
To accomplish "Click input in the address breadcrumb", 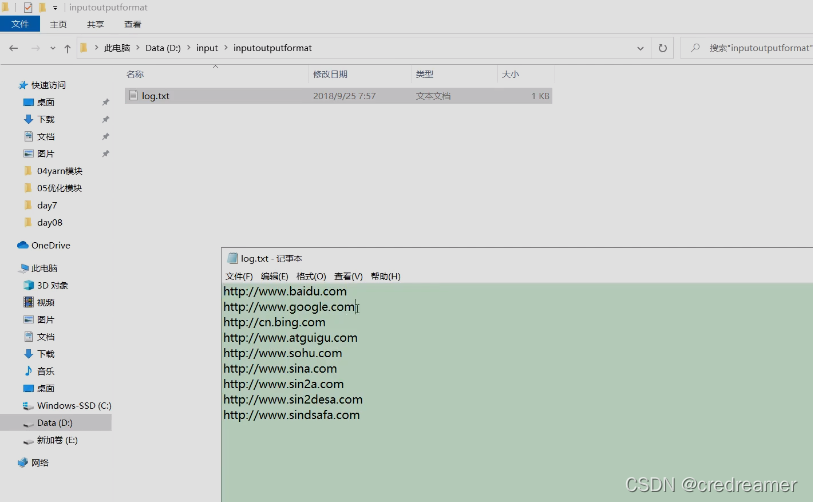I will pos(207,48).
